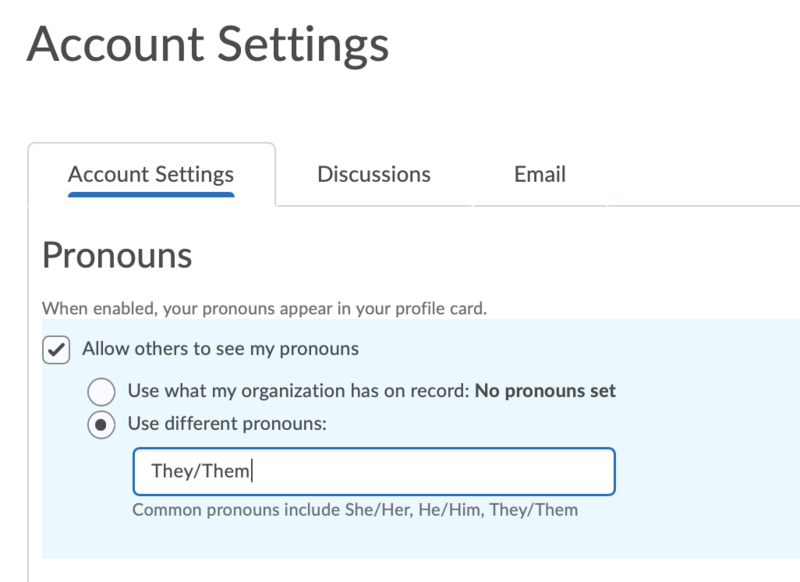Image resolution: width=800 pixels, height=582 pixels.
Task: Select the Account Settings tab
Action: [x=151, y=174]
